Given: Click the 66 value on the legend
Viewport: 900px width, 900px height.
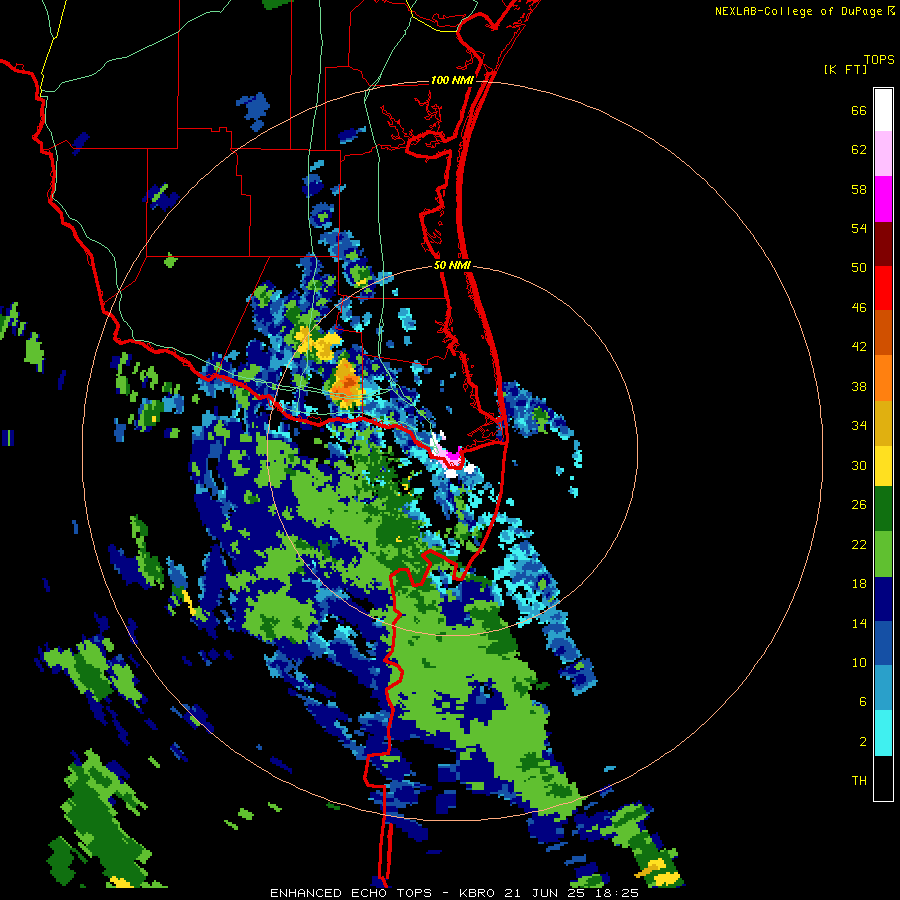Looking at the screenshot, I should click(859, 111).
